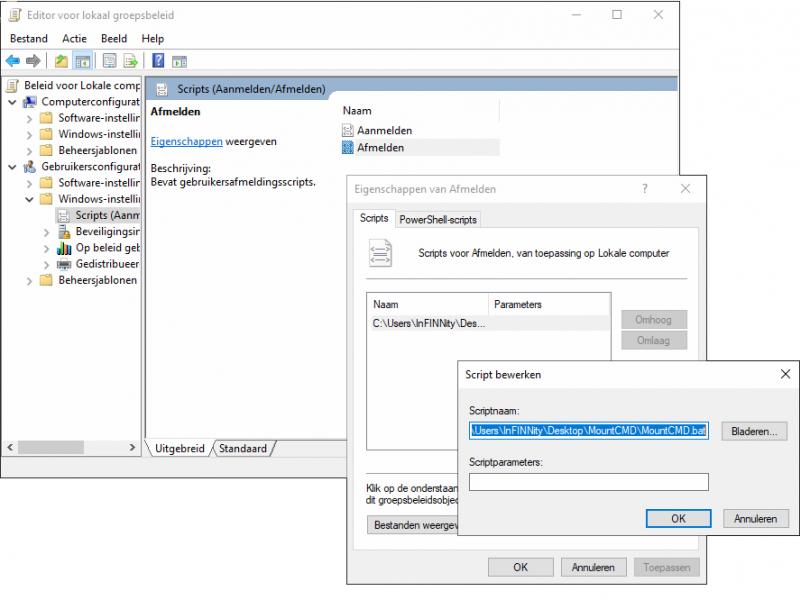Viewport: 800px width, 600px height.
Task: Collapse the Gebruikersconfiguratie tree node
Action: [12, 167]
